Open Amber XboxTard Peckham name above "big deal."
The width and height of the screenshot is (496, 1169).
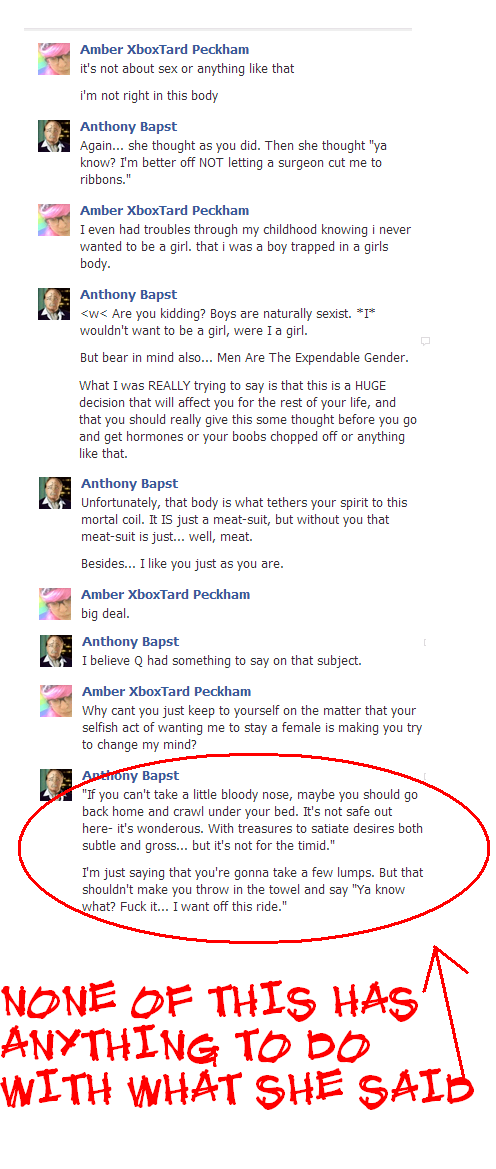[166, 595]
